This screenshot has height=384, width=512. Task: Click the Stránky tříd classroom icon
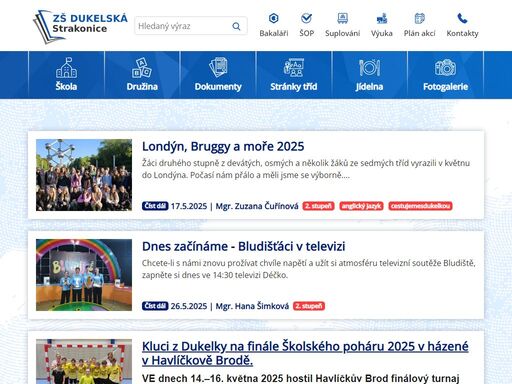293,68
